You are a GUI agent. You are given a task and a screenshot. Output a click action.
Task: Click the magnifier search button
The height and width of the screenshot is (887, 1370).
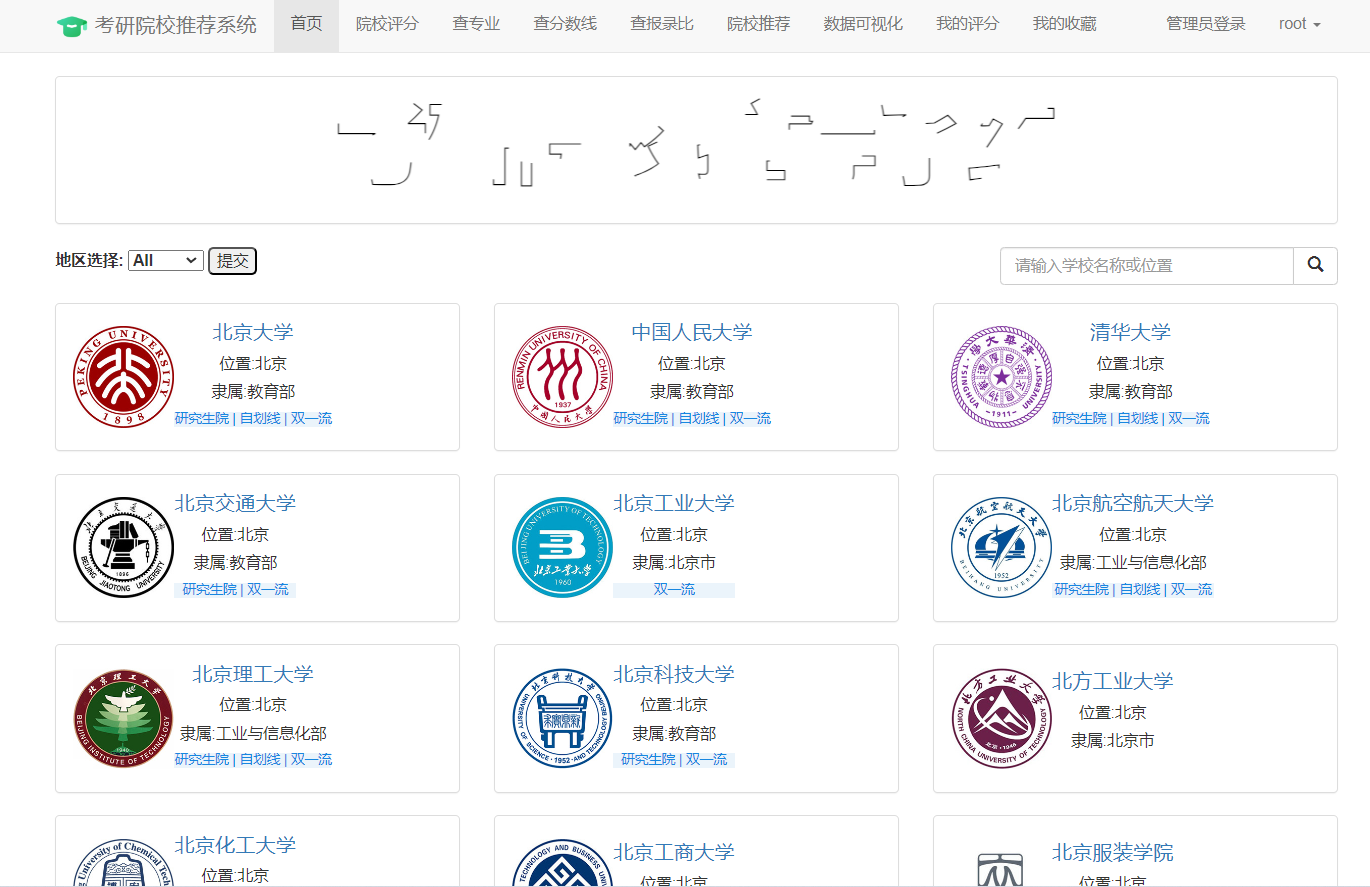point(1315,265)
